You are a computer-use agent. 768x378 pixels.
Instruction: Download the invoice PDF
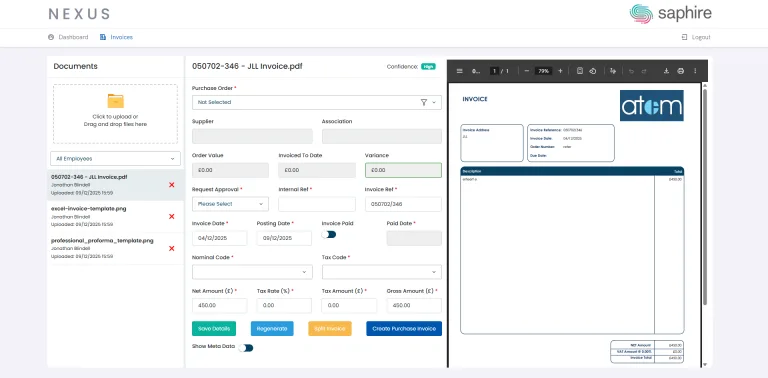pos(666,71)
